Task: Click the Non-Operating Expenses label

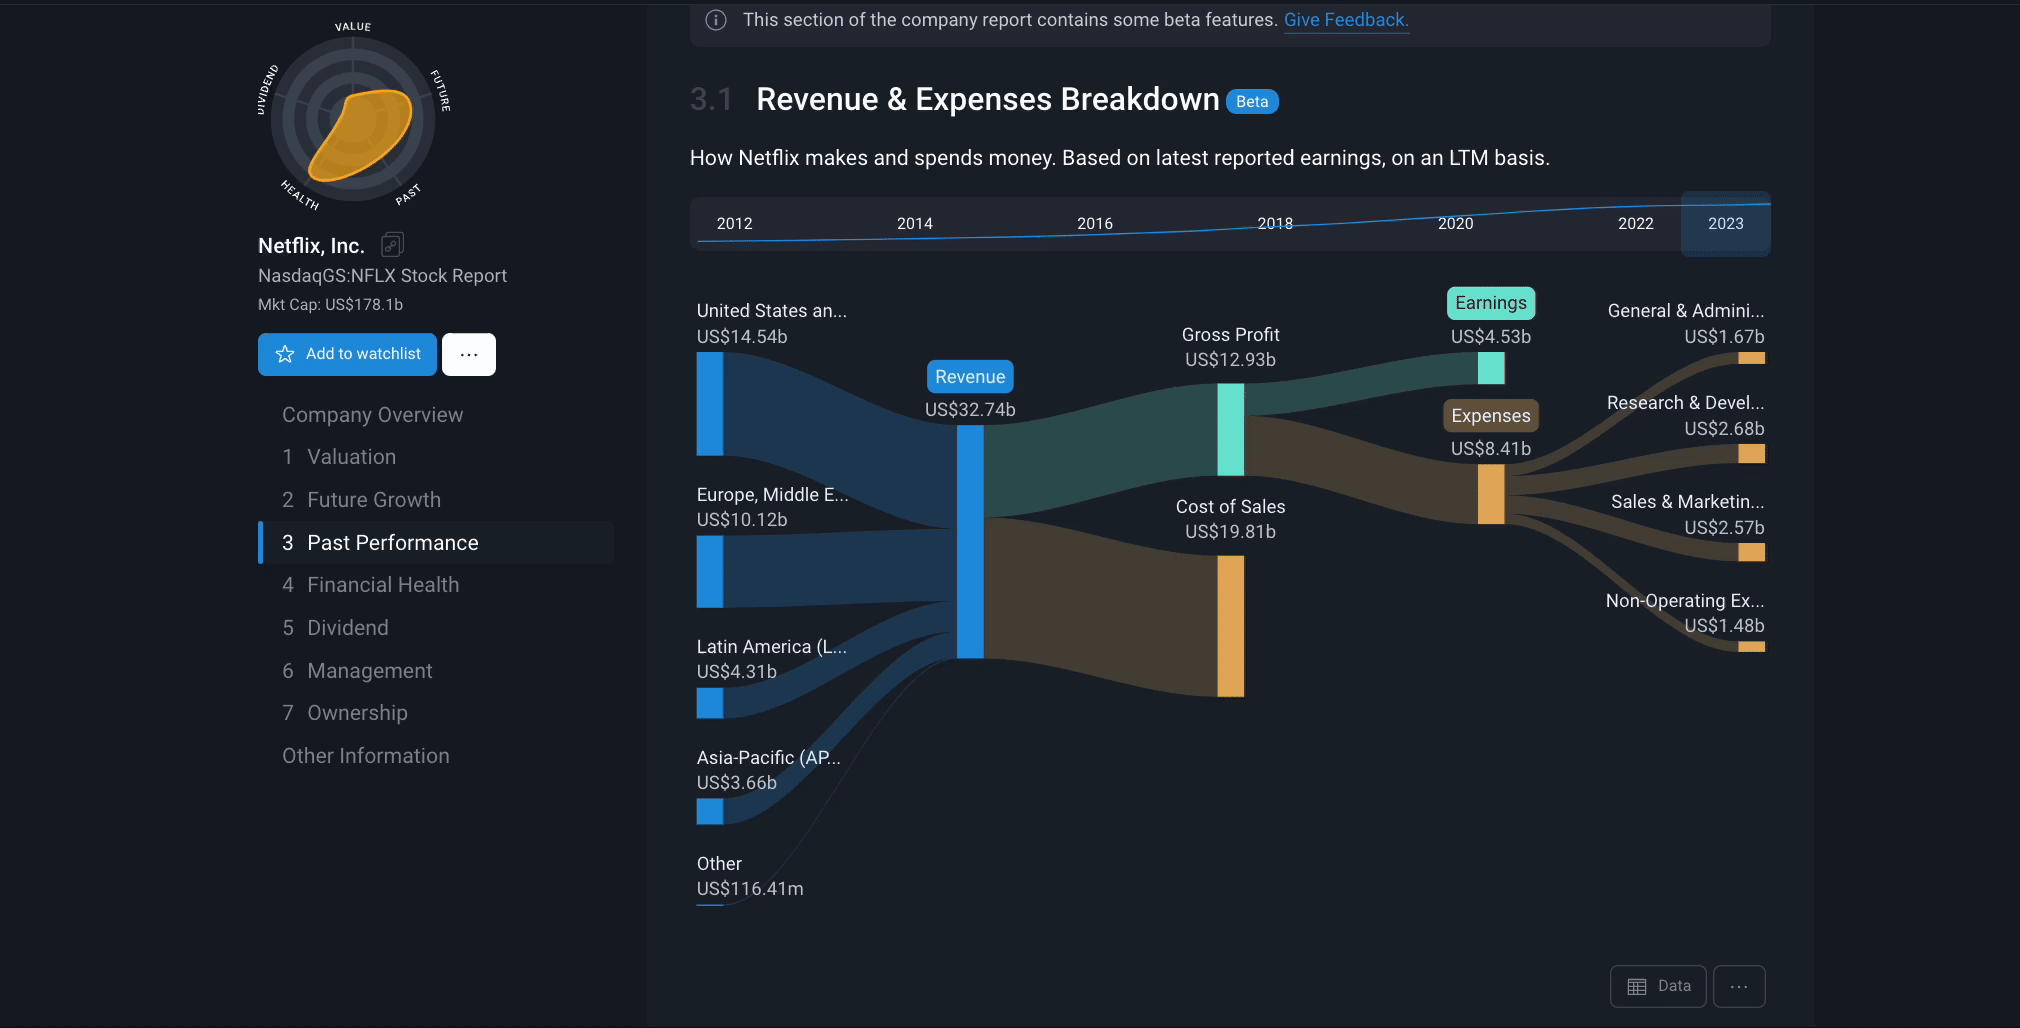Action: pos(1685,601)
